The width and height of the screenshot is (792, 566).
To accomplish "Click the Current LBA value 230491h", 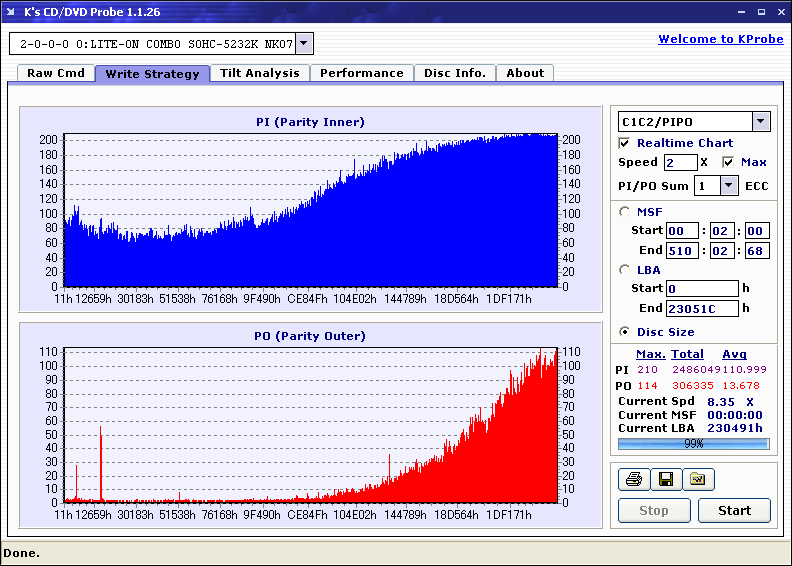I will click(x=734, y=428).
